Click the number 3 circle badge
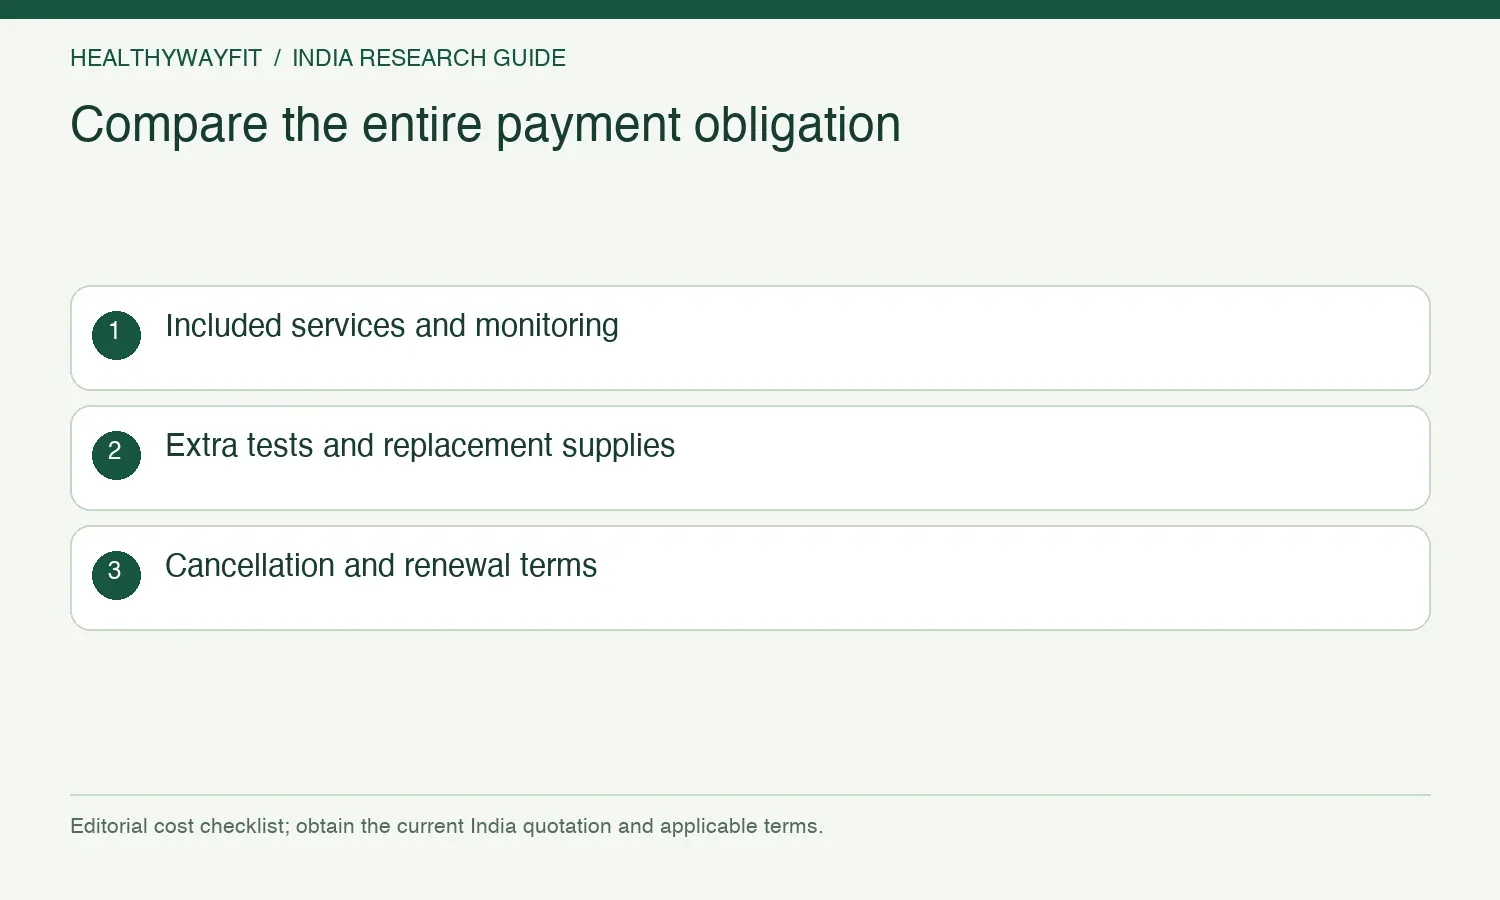 [116, 575]
